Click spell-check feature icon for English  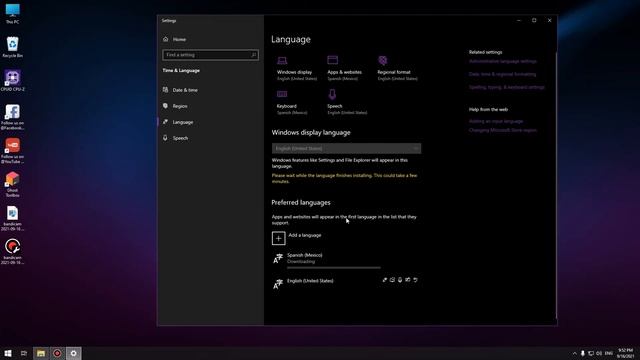coord(416,280)
